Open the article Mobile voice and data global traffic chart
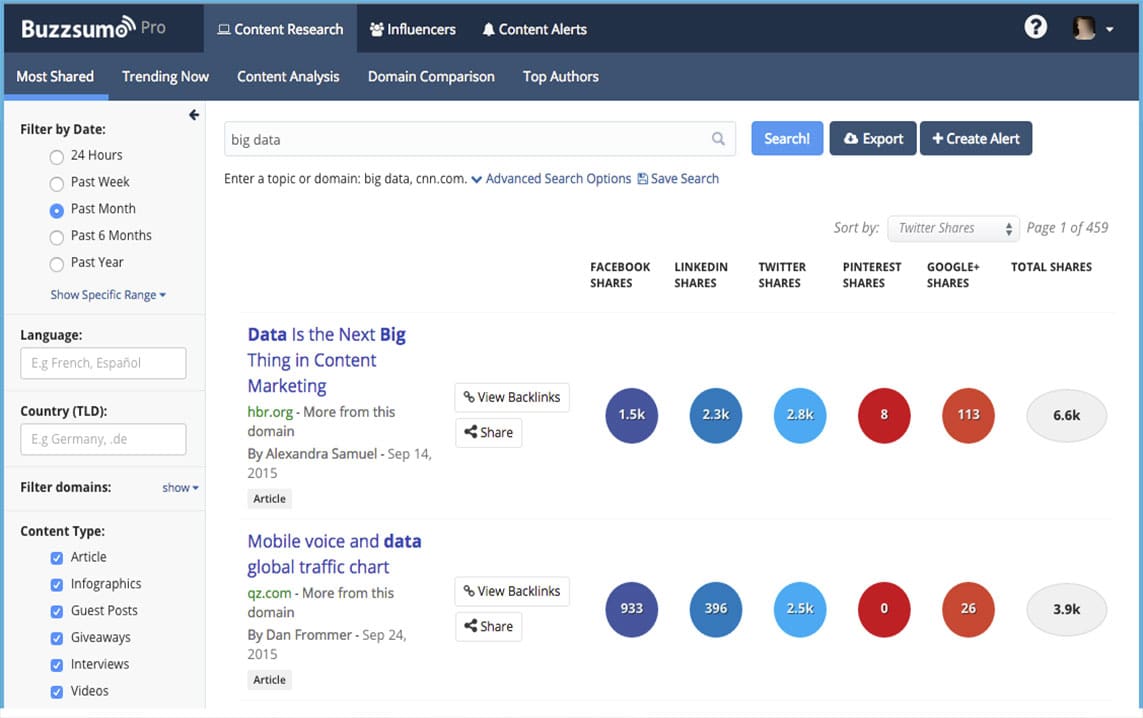 334,554
